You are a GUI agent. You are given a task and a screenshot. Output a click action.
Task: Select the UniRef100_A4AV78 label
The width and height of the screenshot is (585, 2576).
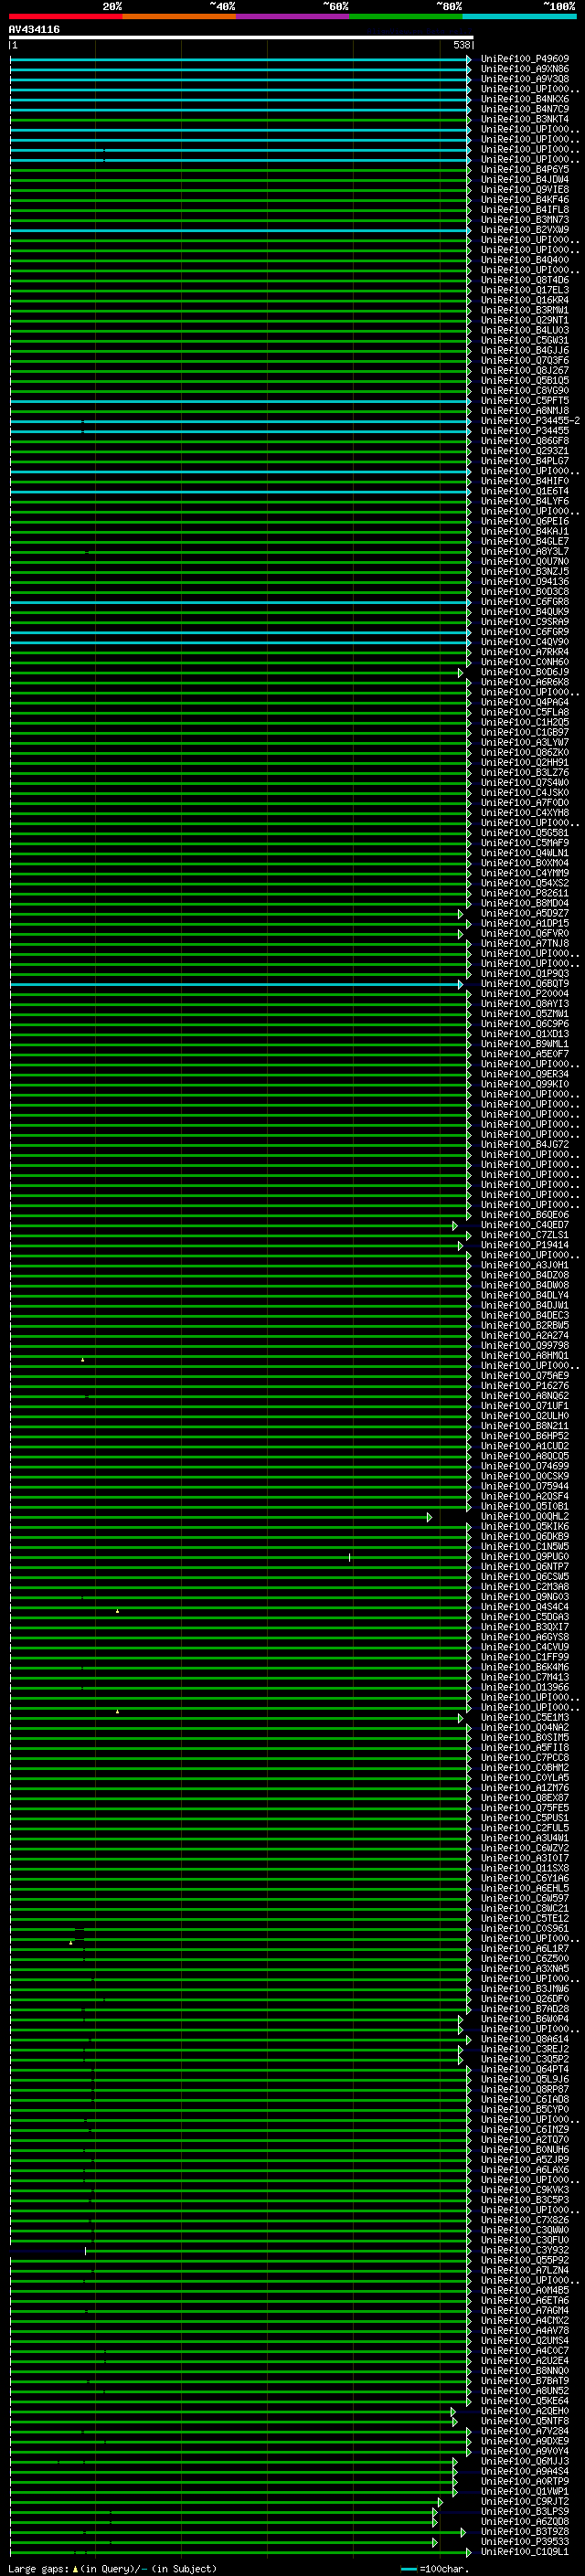[524, 2330]
